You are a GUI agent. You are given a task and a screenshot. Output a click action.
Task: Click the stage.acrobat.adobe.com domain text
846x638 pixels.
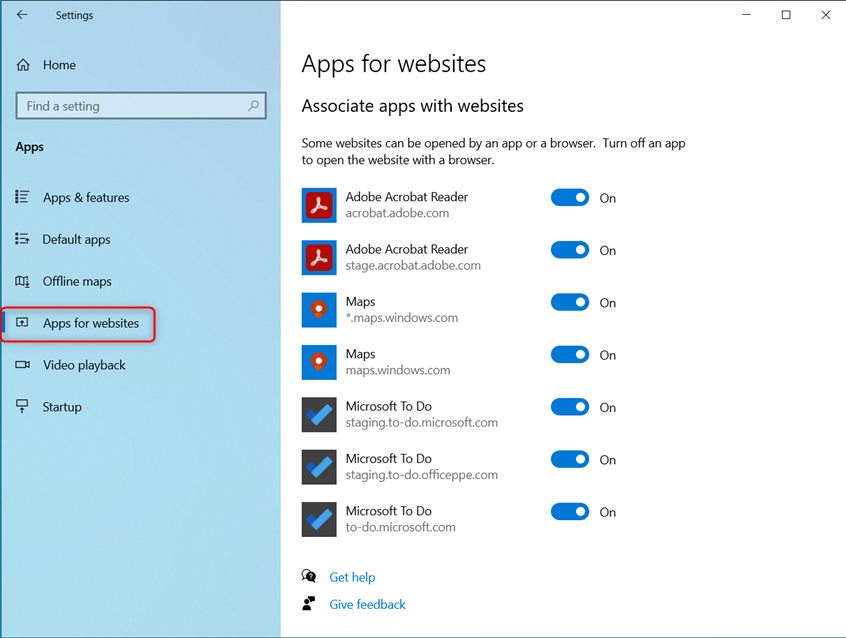[413, 266]
